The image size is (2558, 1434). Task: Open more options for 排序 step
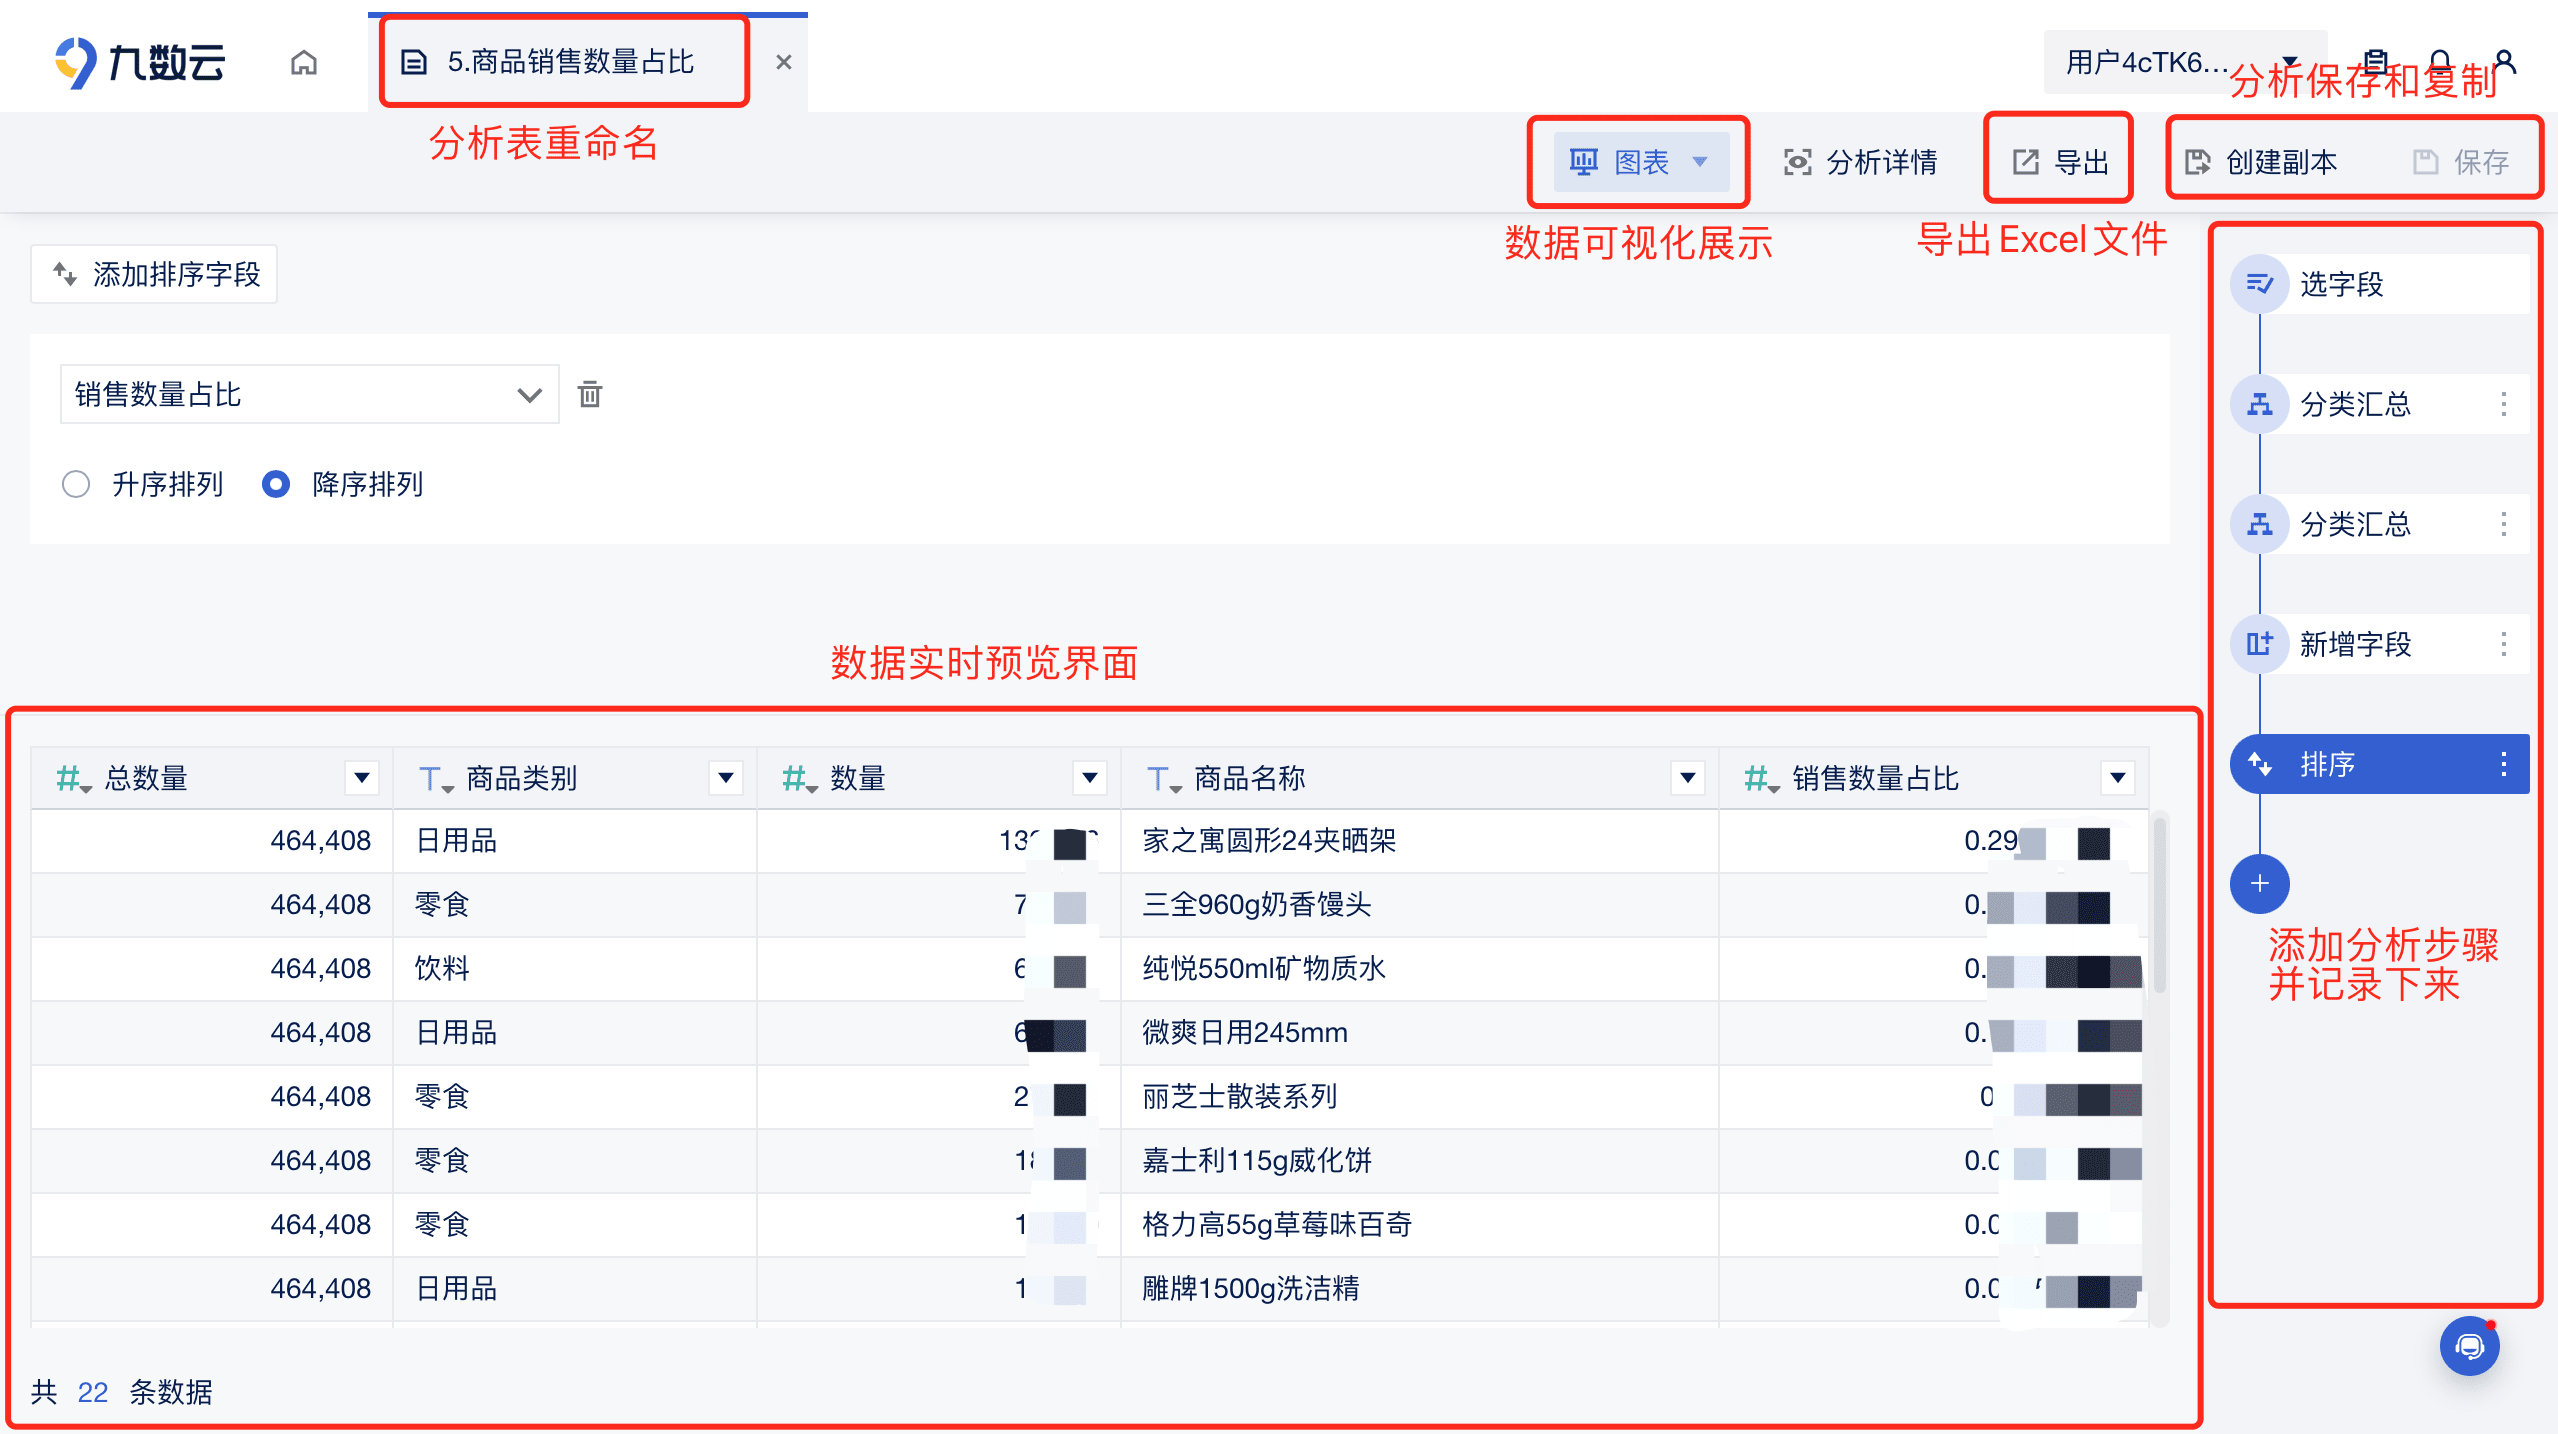click(x=2504, y=764)
